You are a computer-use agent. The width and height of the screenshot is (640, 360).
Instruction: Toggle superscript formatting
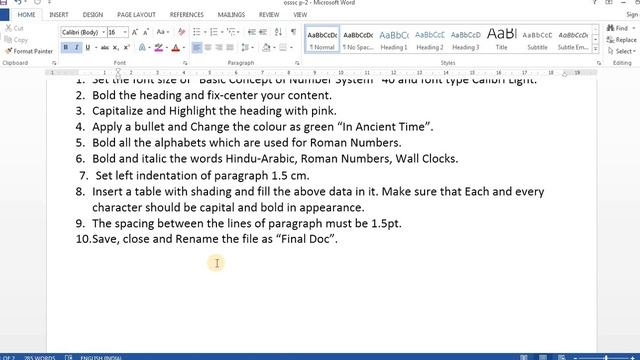click(x=127, y=48)
